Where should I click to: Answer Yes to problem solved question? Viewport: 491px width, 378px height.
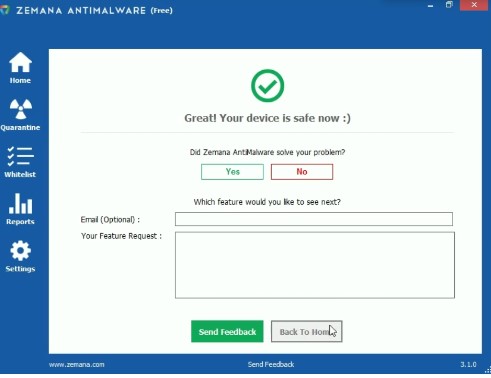tap(232, 172)
